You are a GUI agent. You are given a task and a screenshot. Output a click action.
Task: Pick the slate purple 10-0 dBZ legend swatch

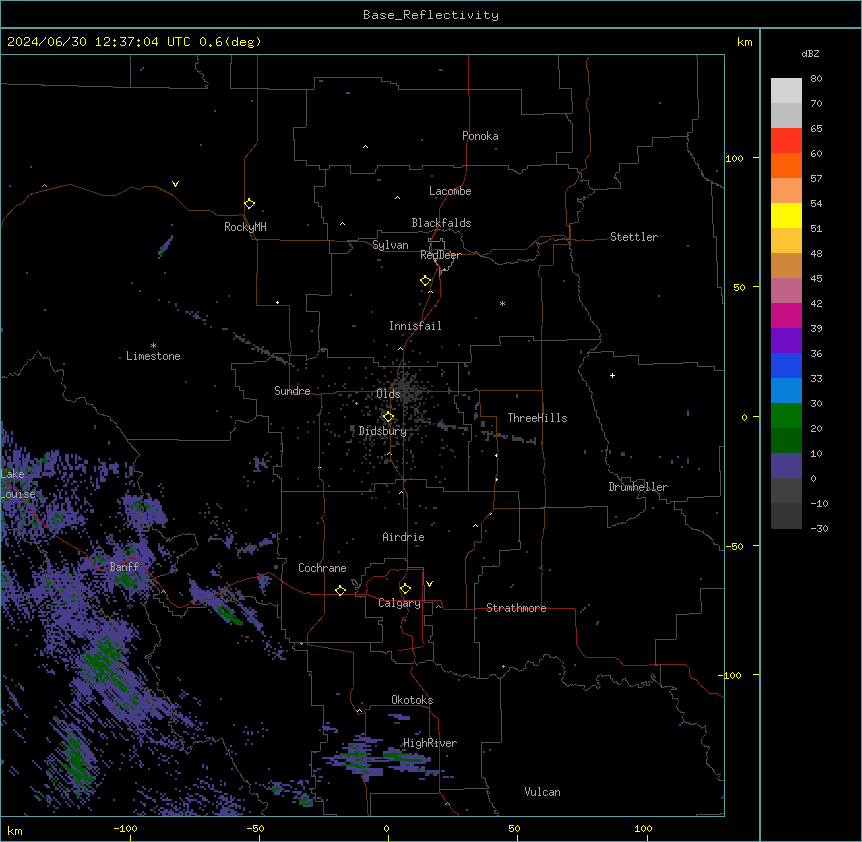coord(786,466)
